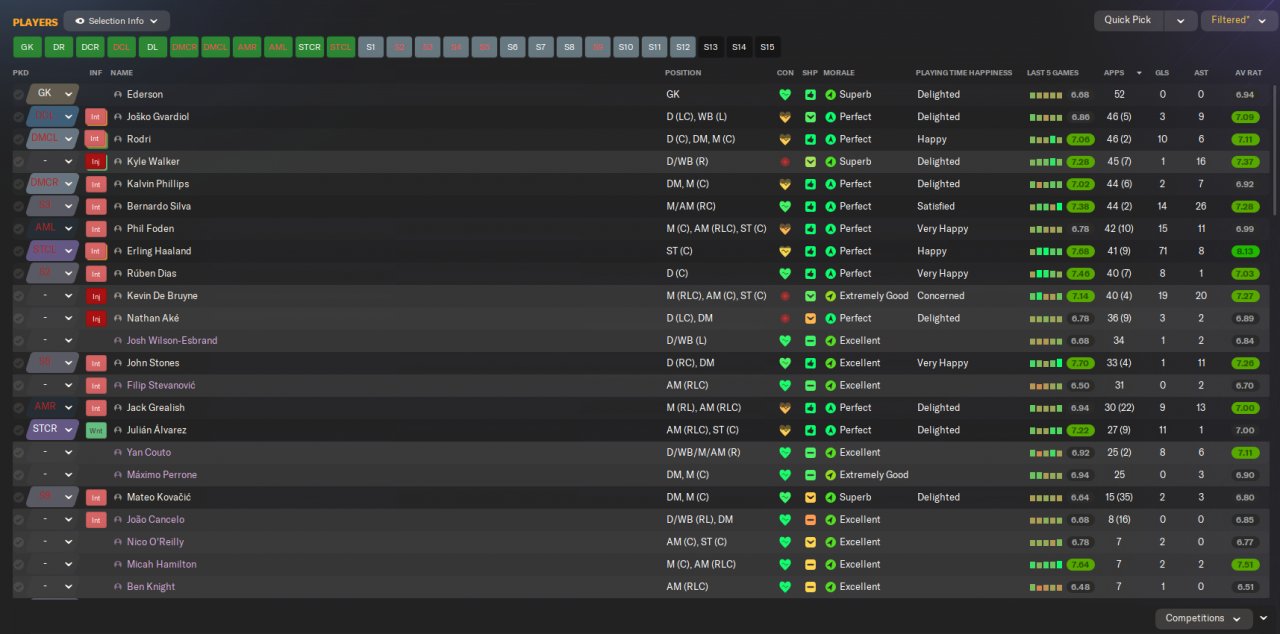1280x634 pixels.
Task: Click Erling Haaland's 71 goals value
Action: click(1162, 251)
